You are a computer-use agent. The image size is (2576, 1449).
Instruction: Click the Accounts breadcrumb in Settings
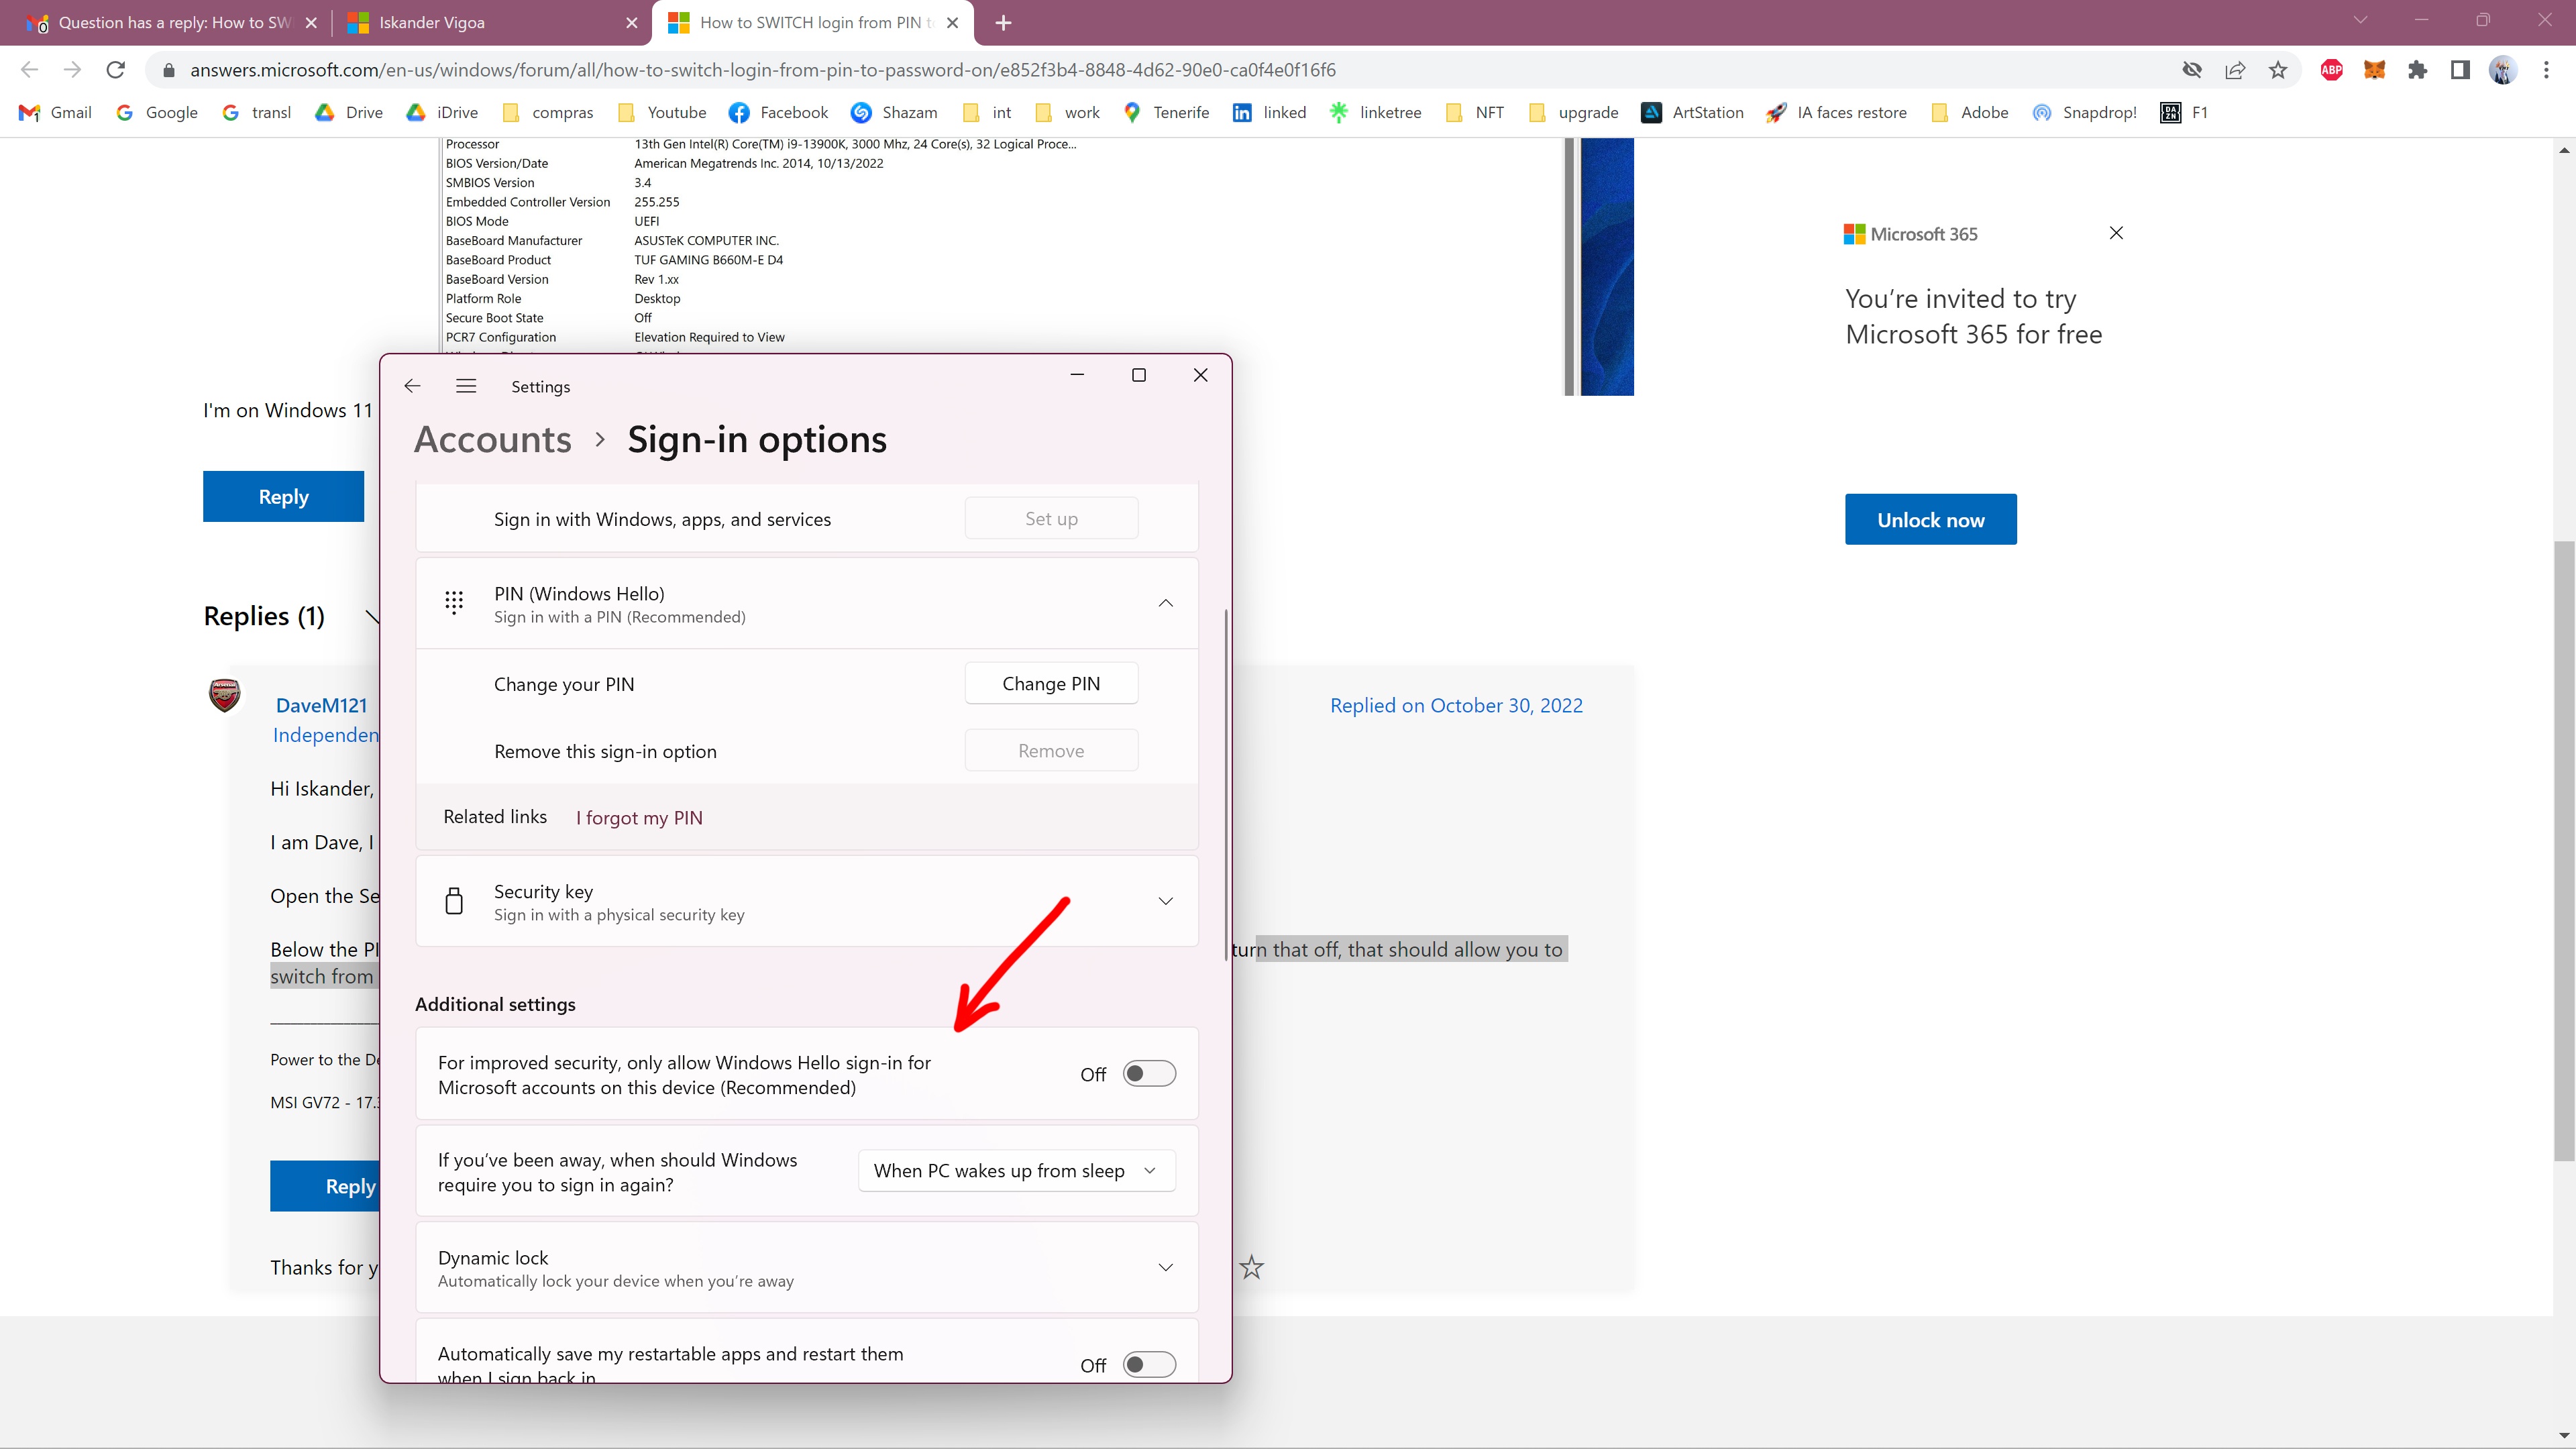[493, 440]
